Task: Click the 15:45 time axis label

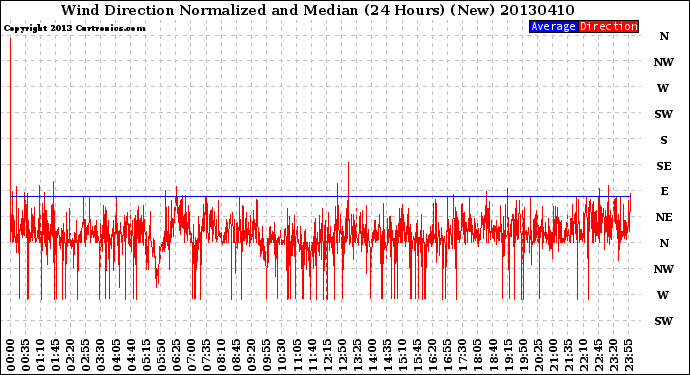Action: coord(418,355)
